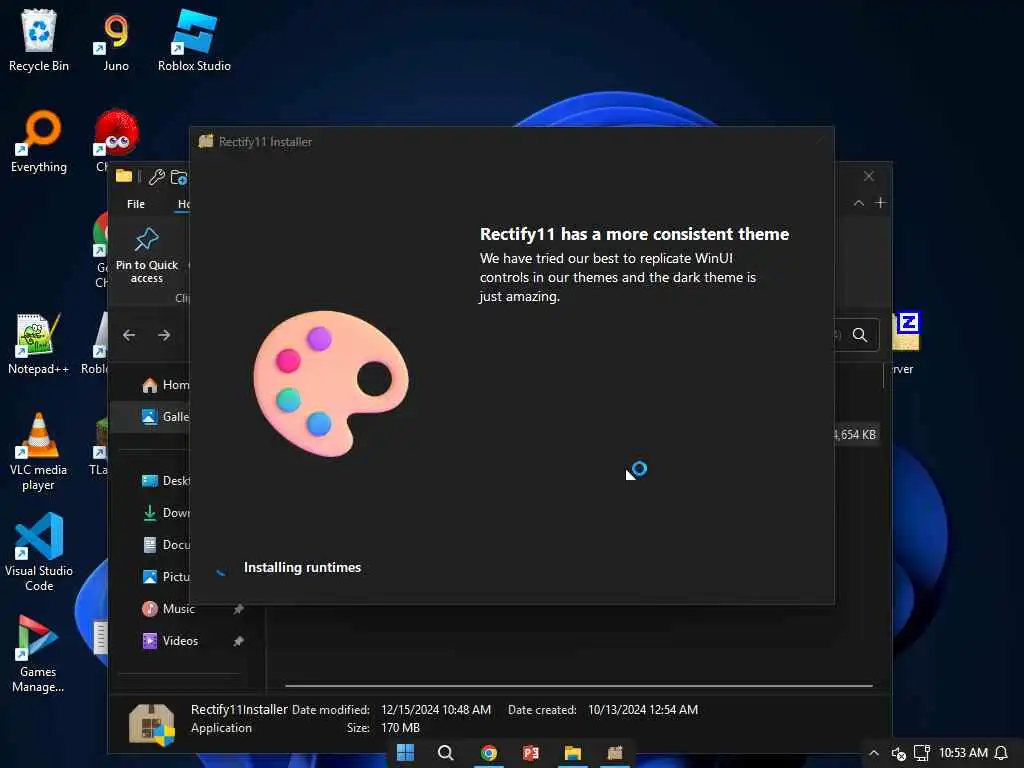Image resolution: width=1024 pixels, height=768 pixels.
Task: Open Visual Studio Code shortcut
Action: 39,552
